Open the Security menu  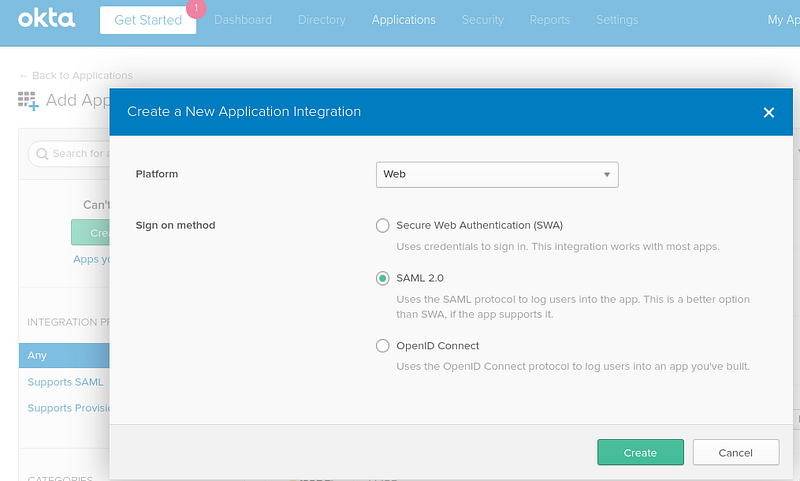pos(483,20)
